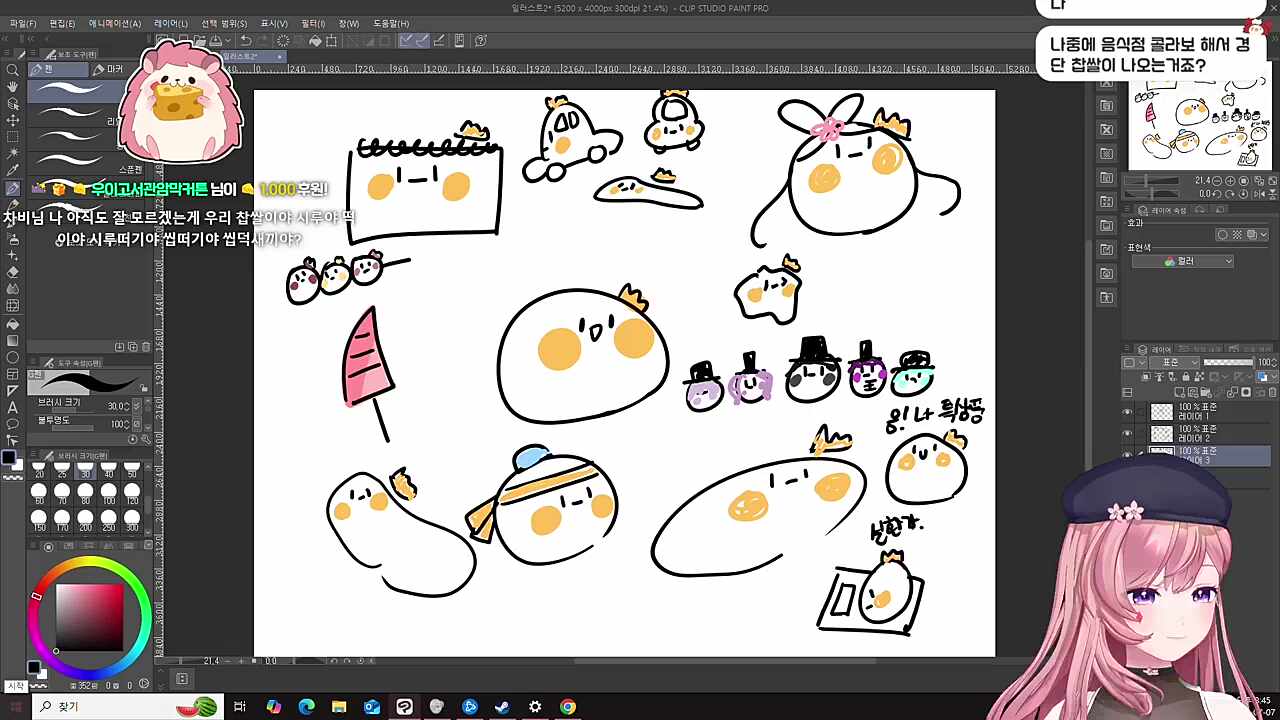1280x720 pixels.
Task: Open the 레이어(L) menu
Action: 171,23
